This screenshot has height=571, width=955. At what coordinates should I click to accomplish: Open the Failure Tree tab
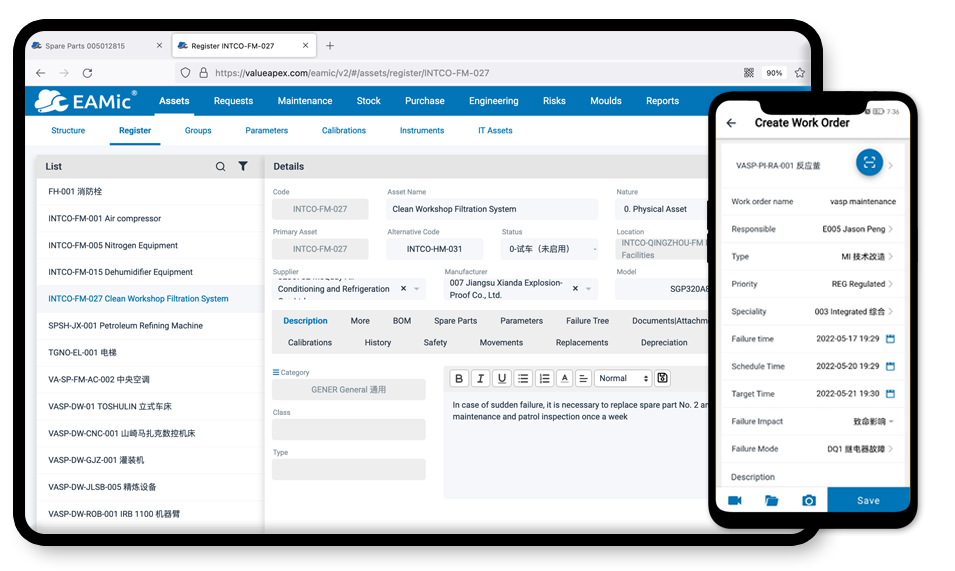(588, 321)
